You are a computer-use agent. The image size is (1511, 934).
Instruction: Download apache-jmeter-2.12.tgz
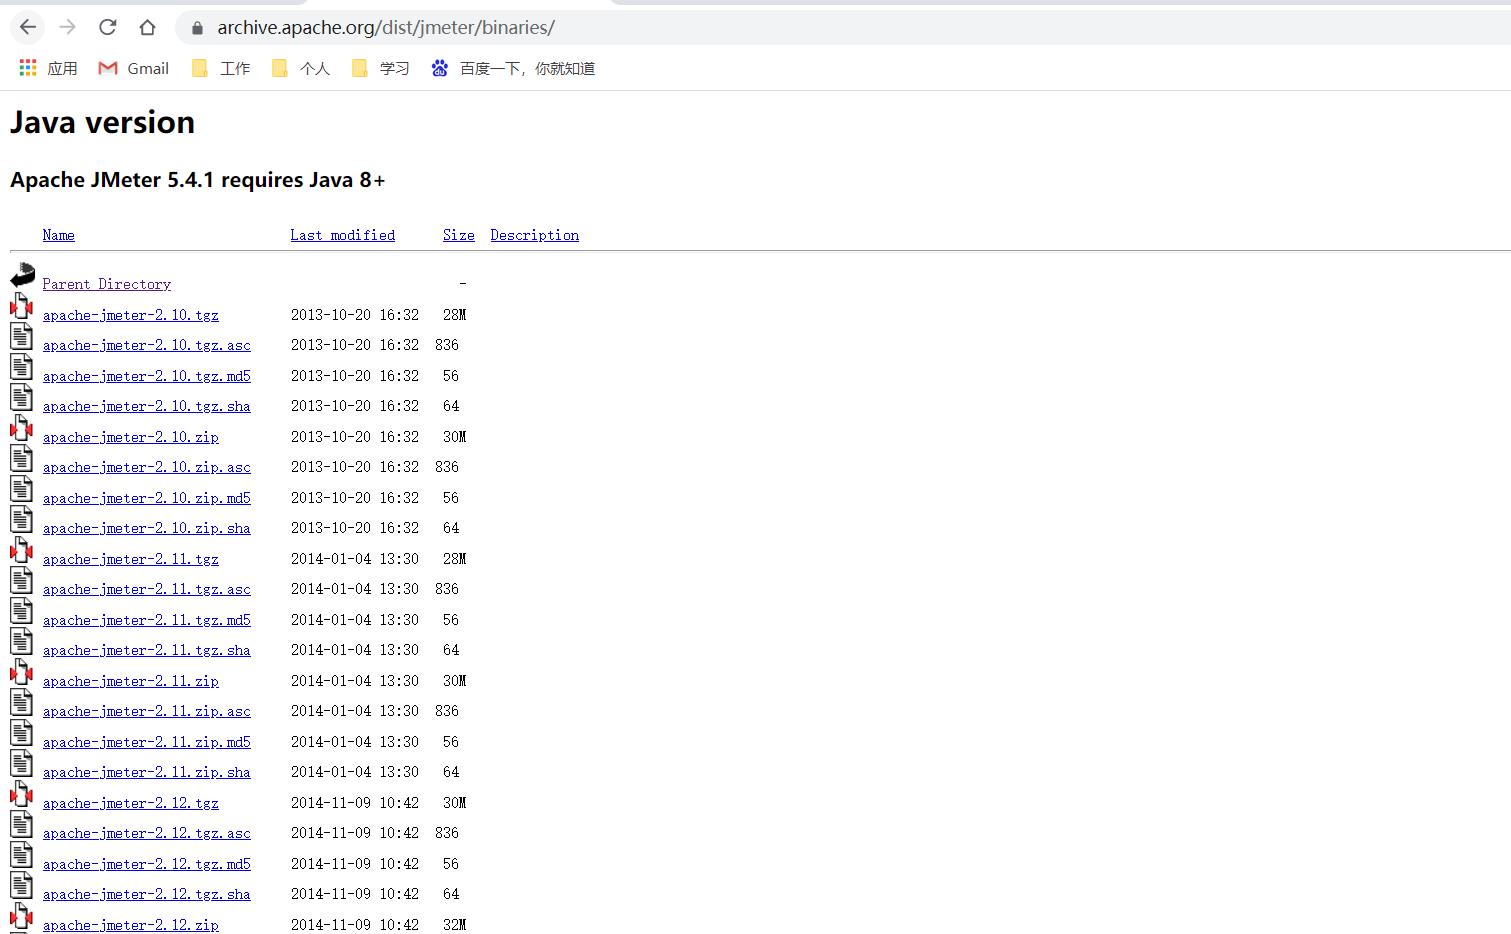[x=130, y=803]
